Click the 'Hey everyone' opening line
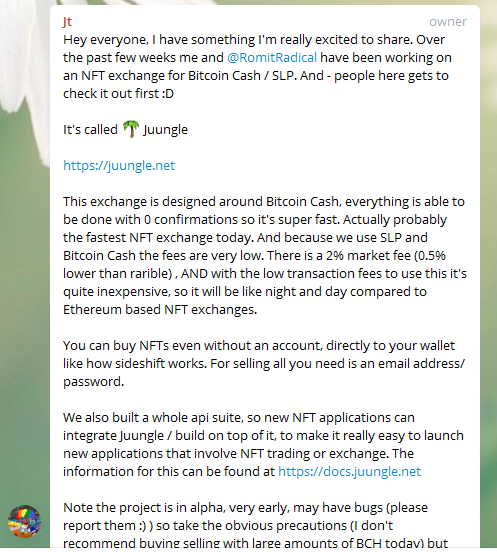Viewport: 497px width, 552px height. [x=254, y=39]
